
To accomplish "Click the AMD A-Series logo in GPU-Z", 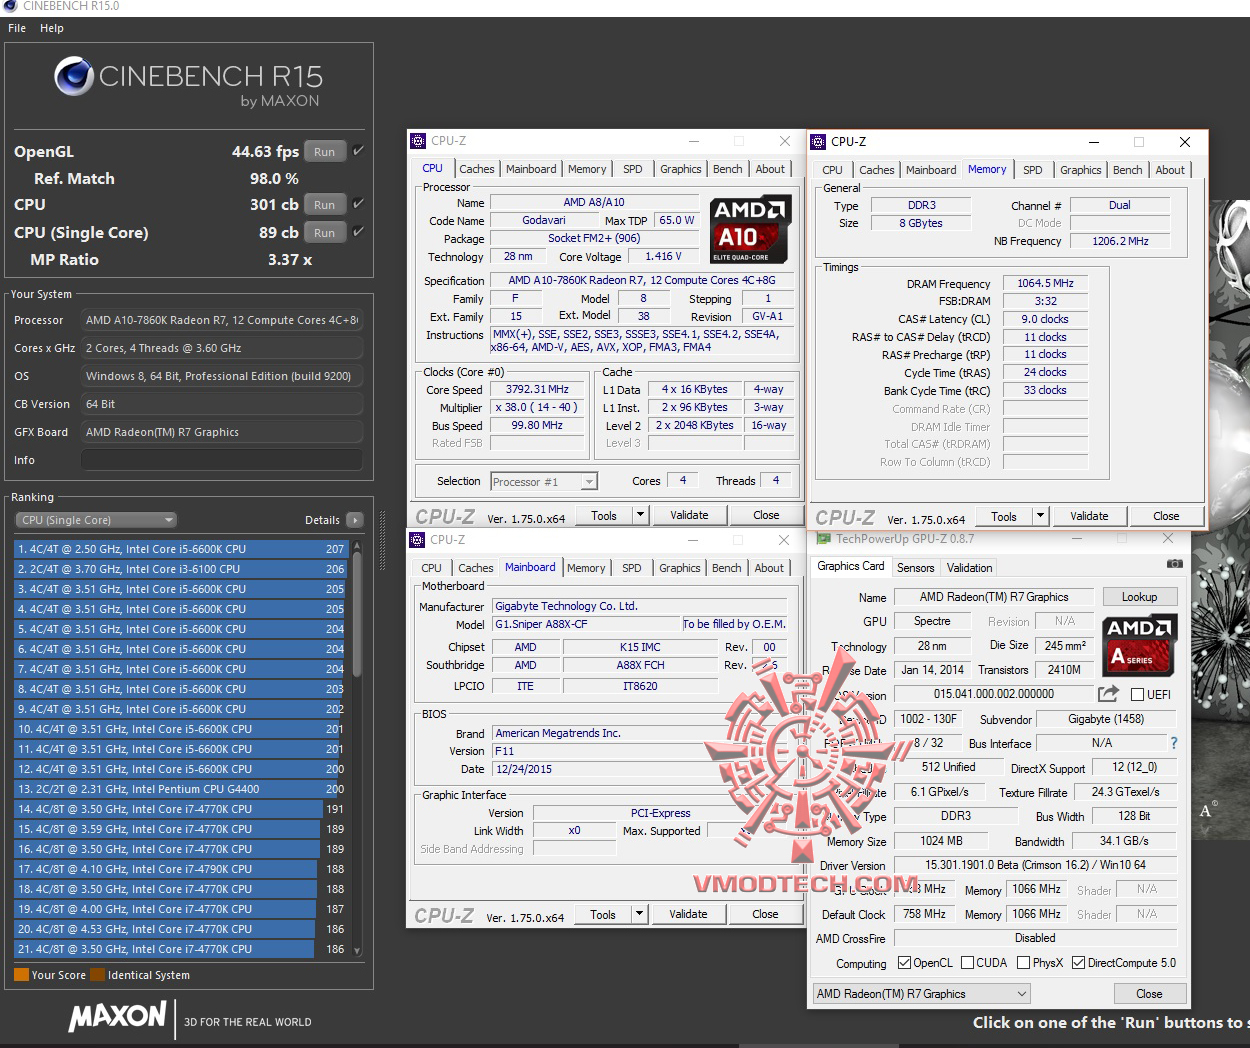I will coord(1140,646).
